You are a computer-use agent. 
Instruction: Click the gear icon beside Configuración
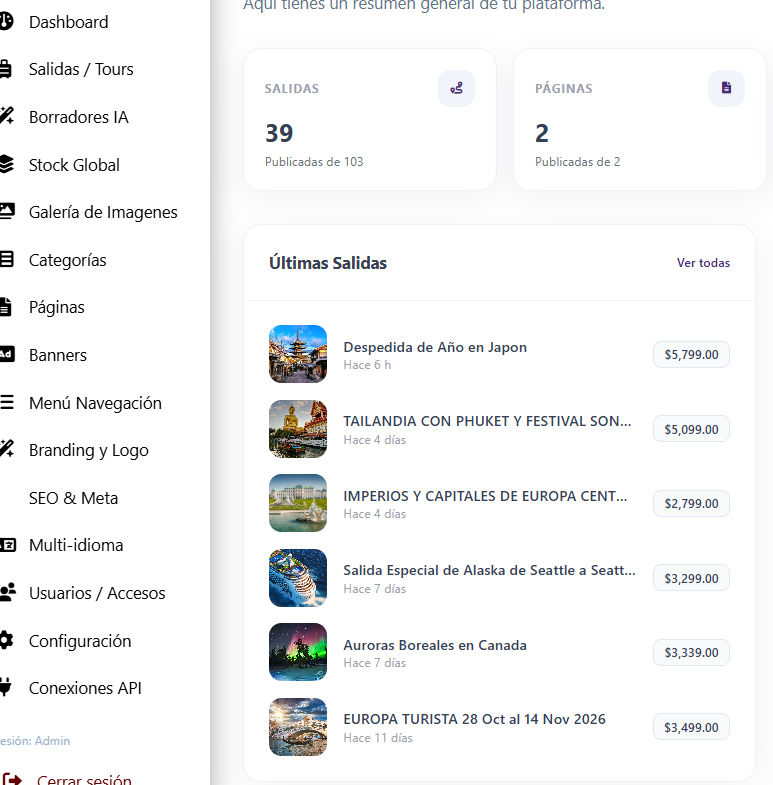pos(6,640)
